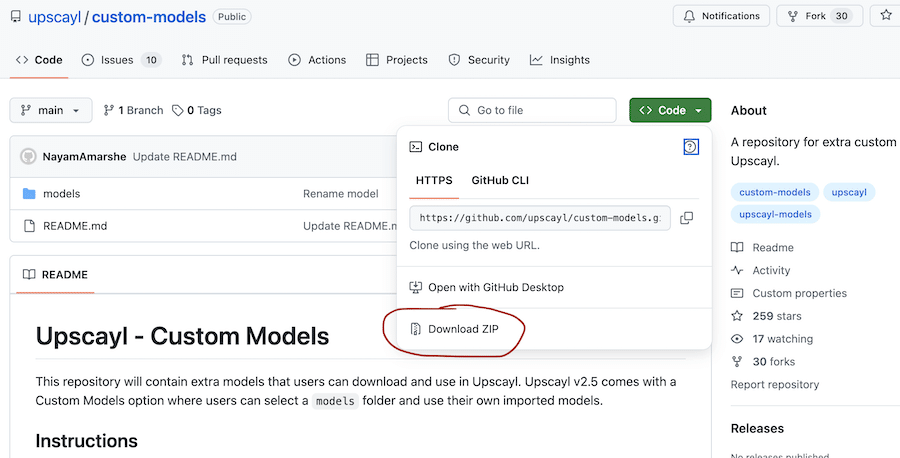Screen dimensions: 900x458
Task: Open the clone help question mark icon
Action: (691, 147)
